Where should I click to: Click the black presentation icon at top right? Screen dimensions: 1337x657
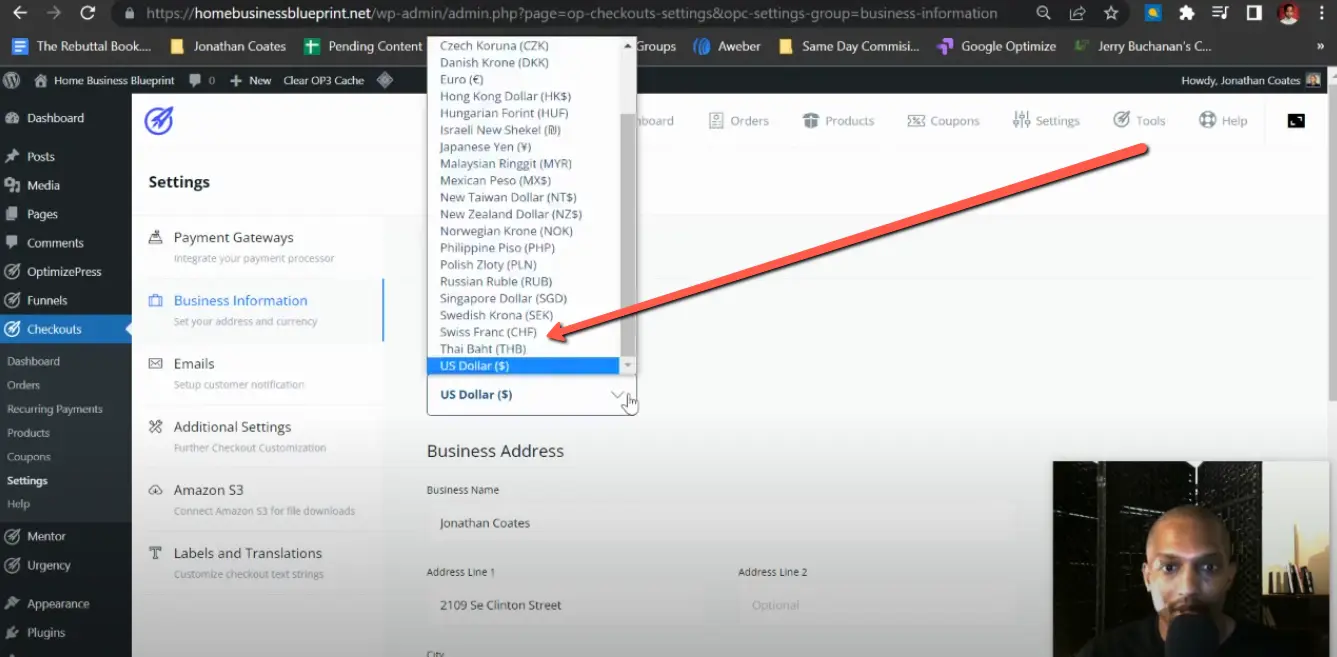point(1295,120)
